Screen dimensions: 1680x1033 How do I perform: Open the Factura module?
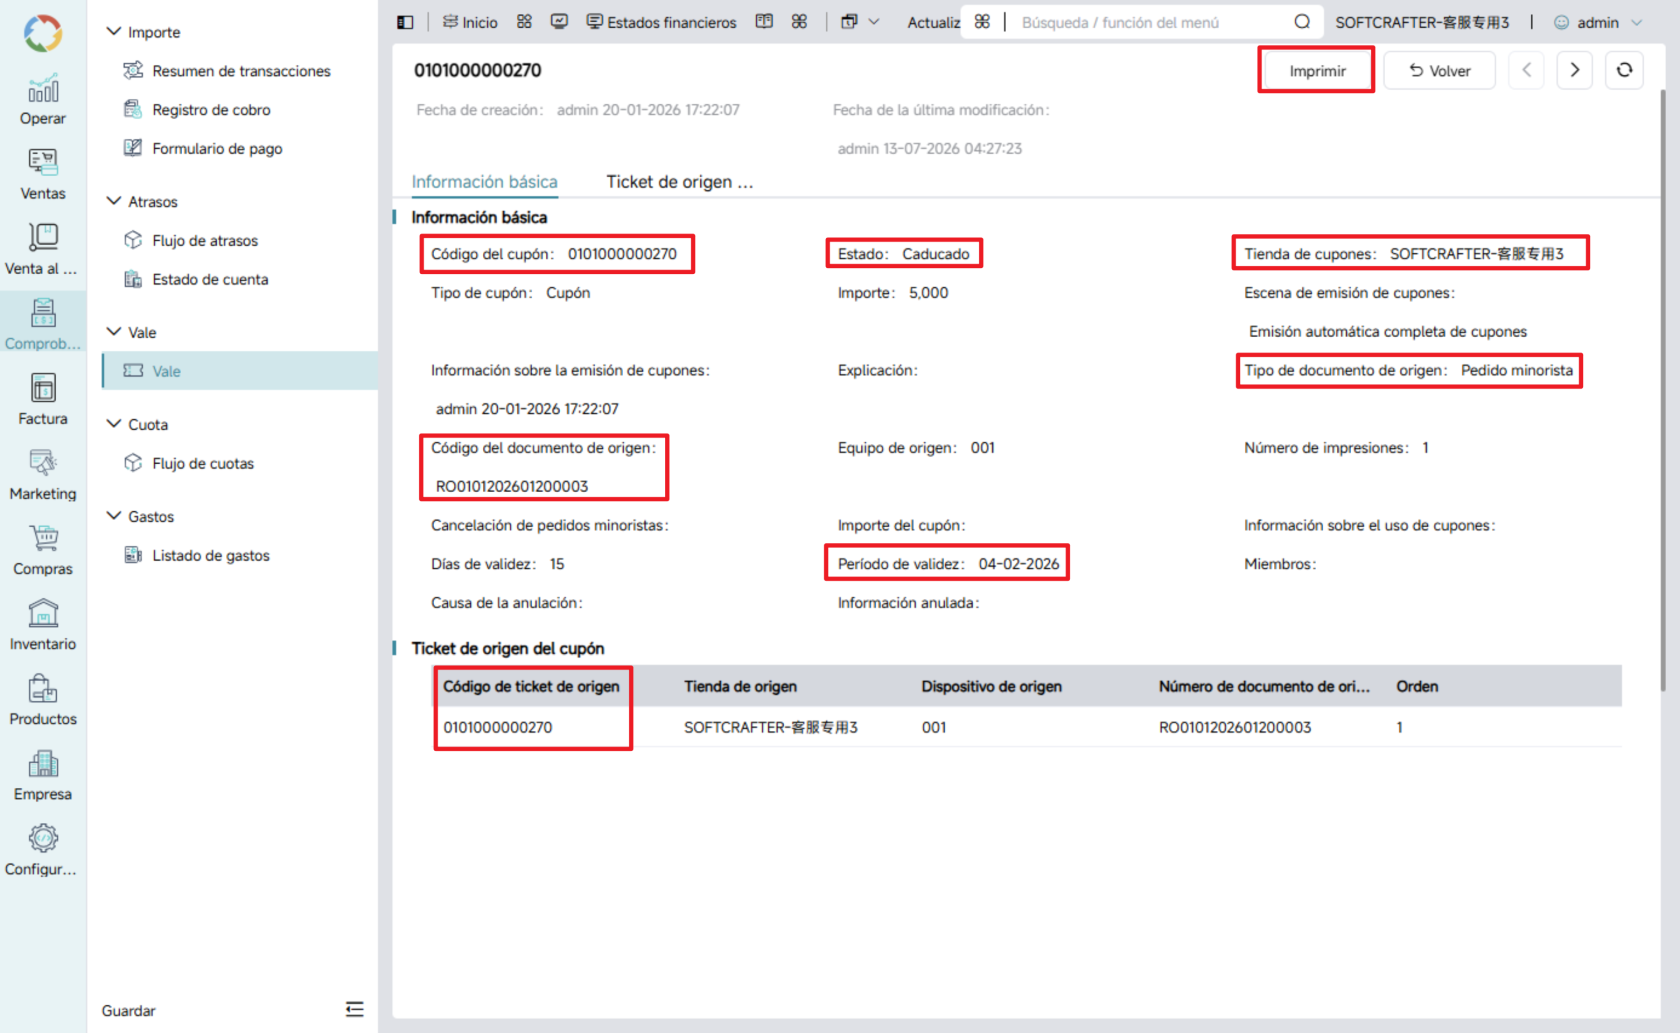pyautogui.click(x=43, y=400)
